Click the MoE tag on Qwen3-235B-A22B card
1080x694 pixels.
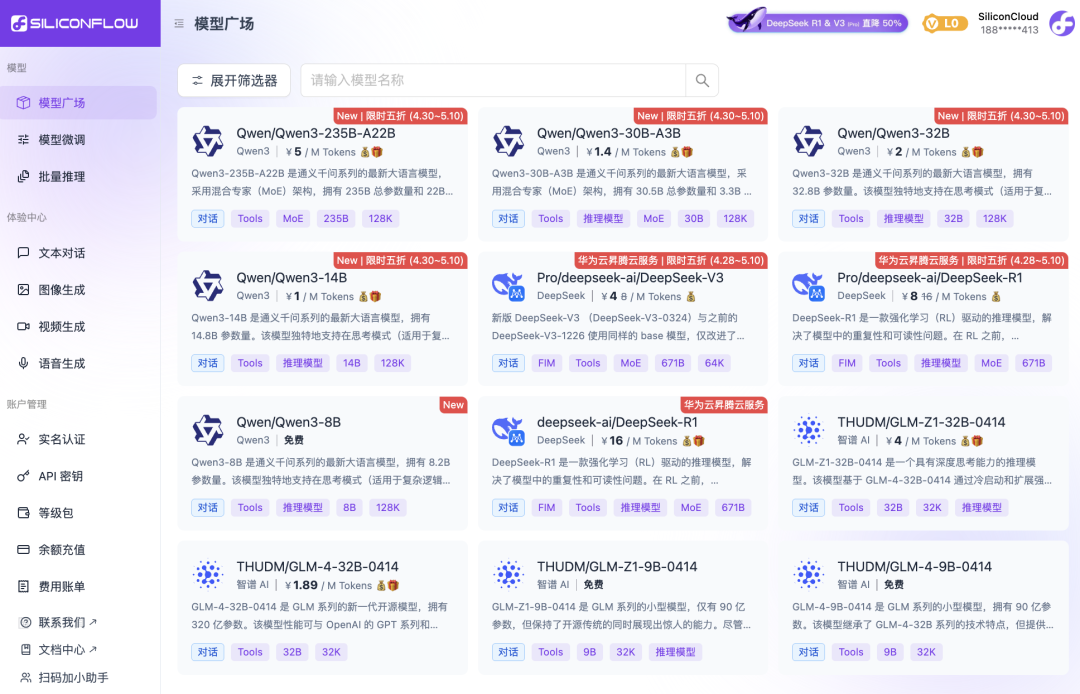click(293, 219)
